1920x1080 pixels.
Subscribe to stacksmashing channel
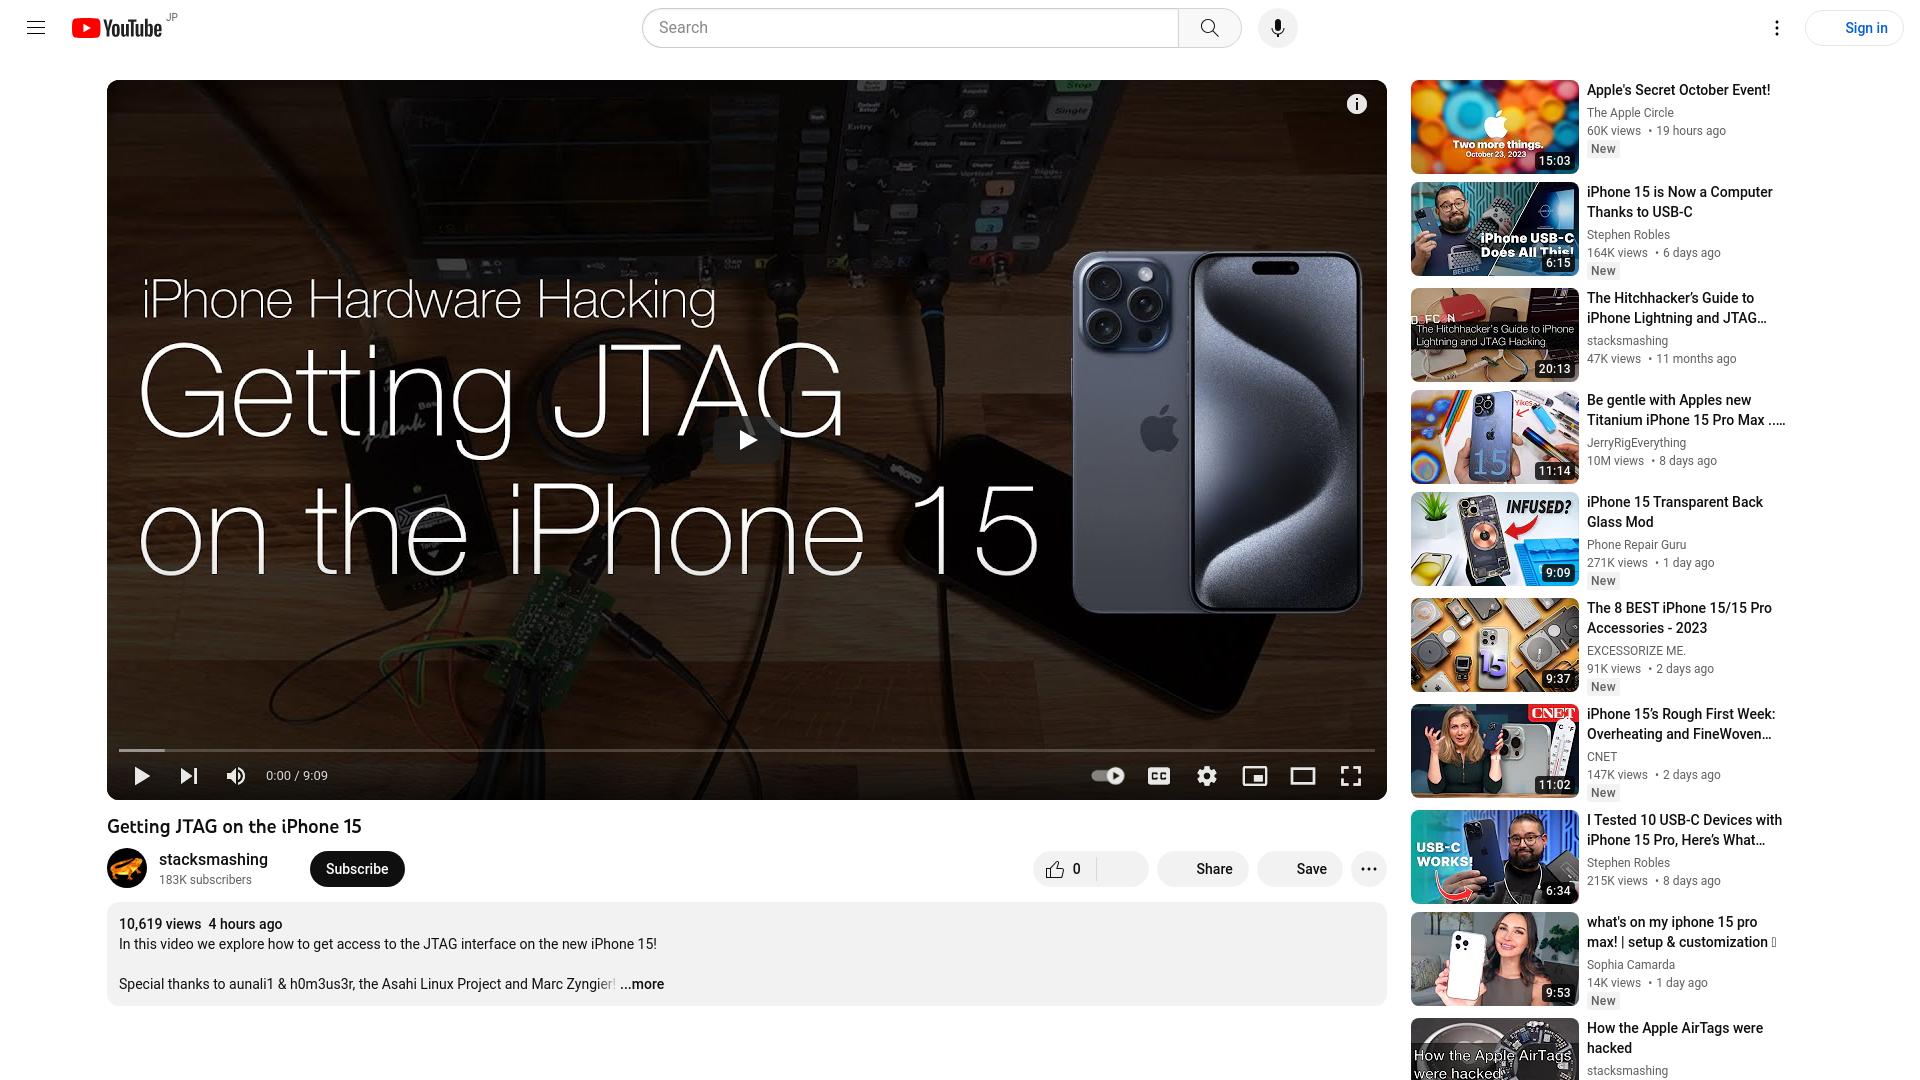357,868
